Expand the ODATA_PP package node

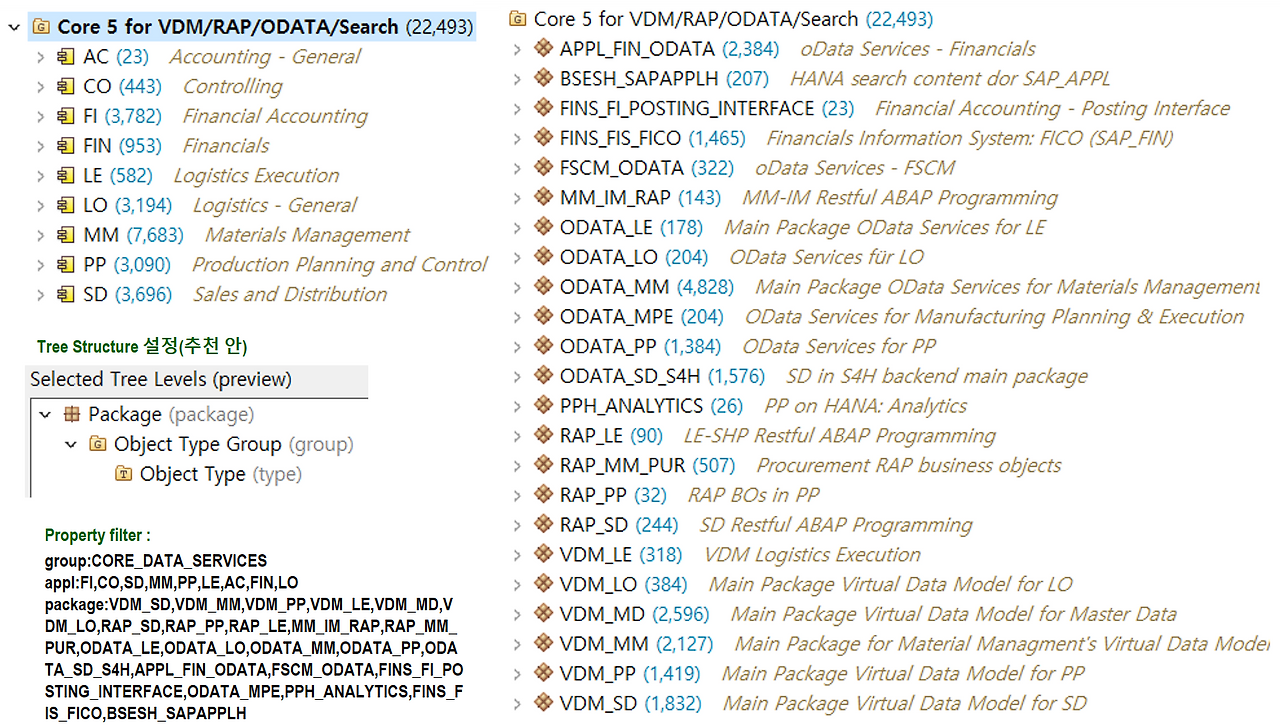tap(517, 346)
